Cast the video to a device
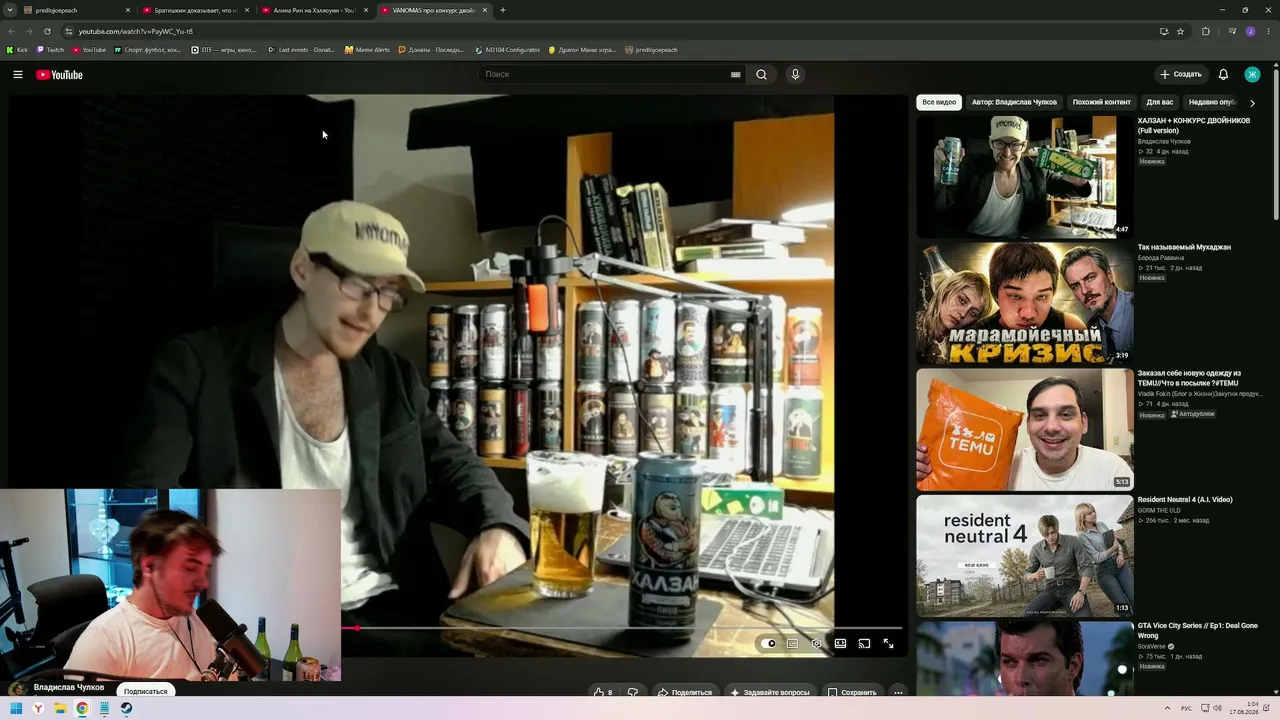1280x720 pixels. coord(864,644)
